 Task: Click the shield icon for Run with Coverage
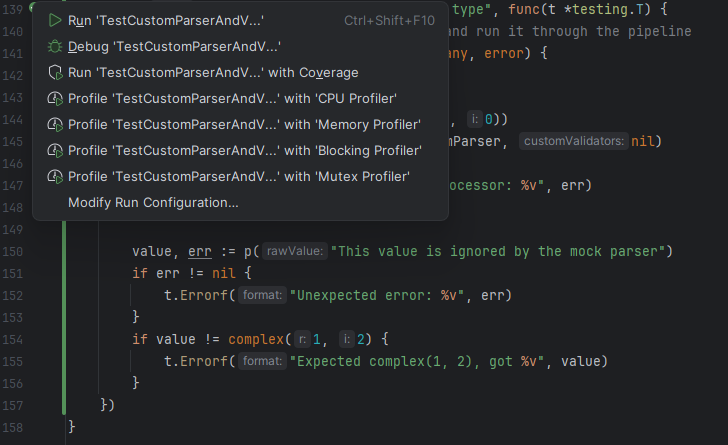click(x=55, y=72)
